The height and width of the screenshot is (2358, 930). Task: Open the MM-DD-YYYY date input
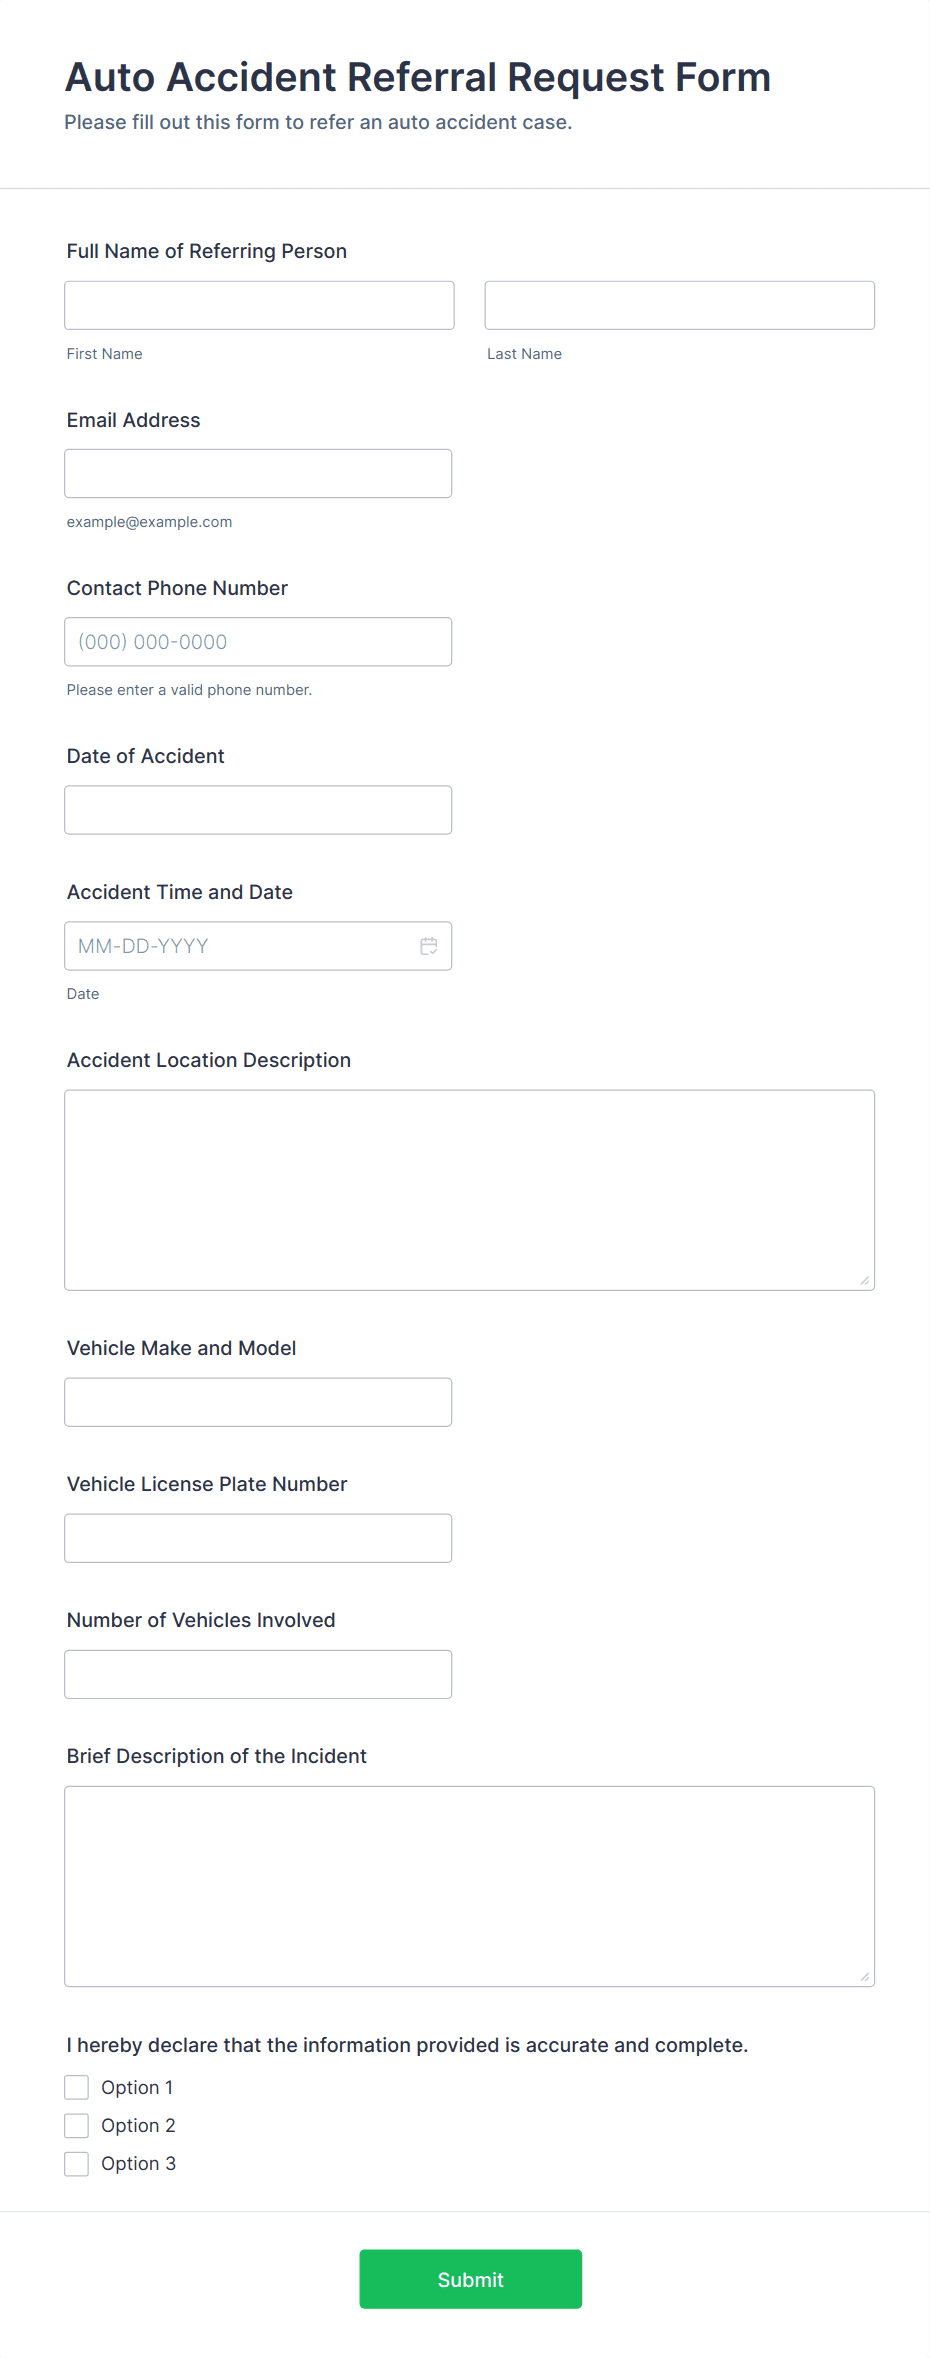point(240,946)
